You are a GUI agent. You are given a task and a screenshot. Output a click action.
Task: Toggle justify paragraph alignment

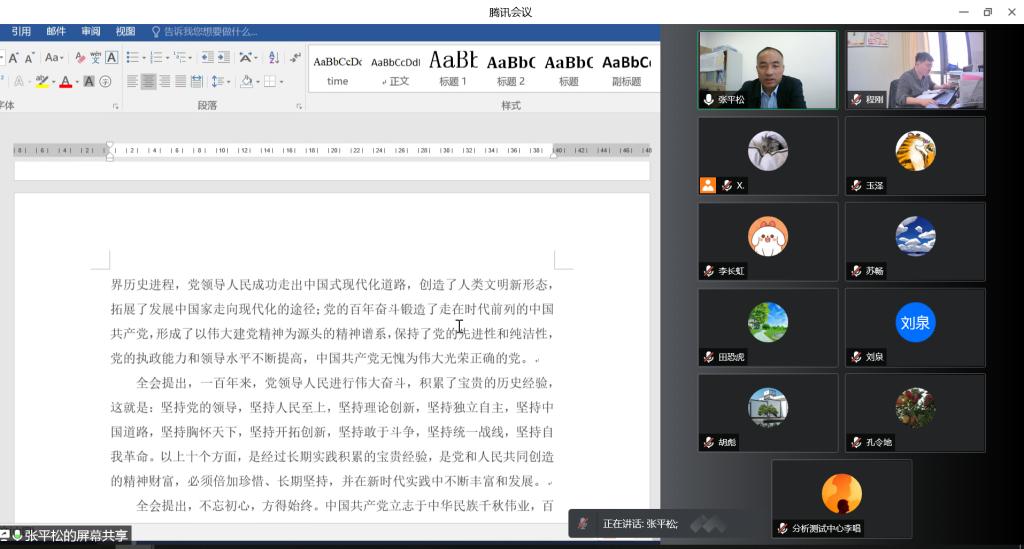point(180,82)
